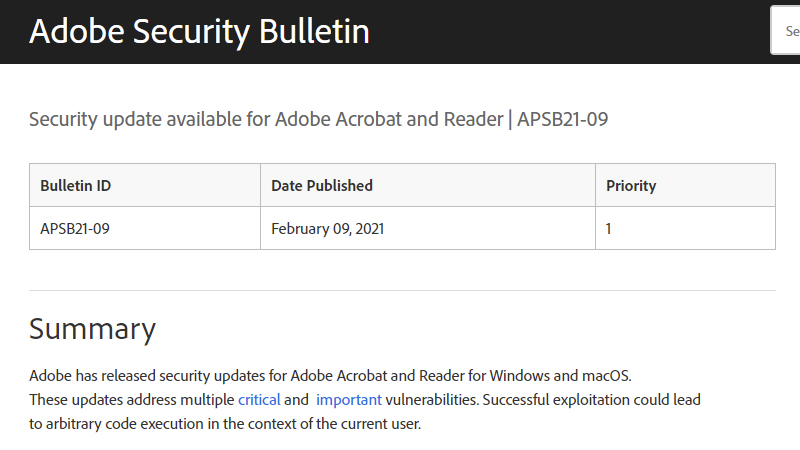Viewport: 800px width, 450px height.
Task: Click the Bulletin ID column header
Action: tap(75, 185)
